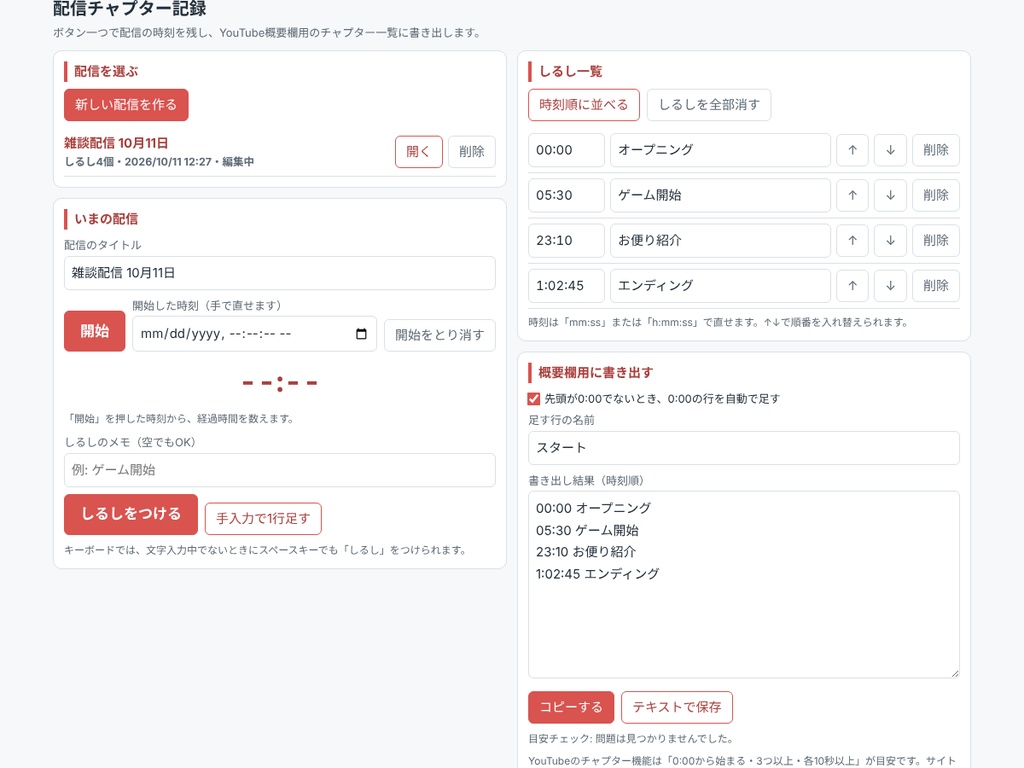This screenshot has height=768, width=1024.
Task: Click テキストで保存 button
Action: (x=677, y=707)
